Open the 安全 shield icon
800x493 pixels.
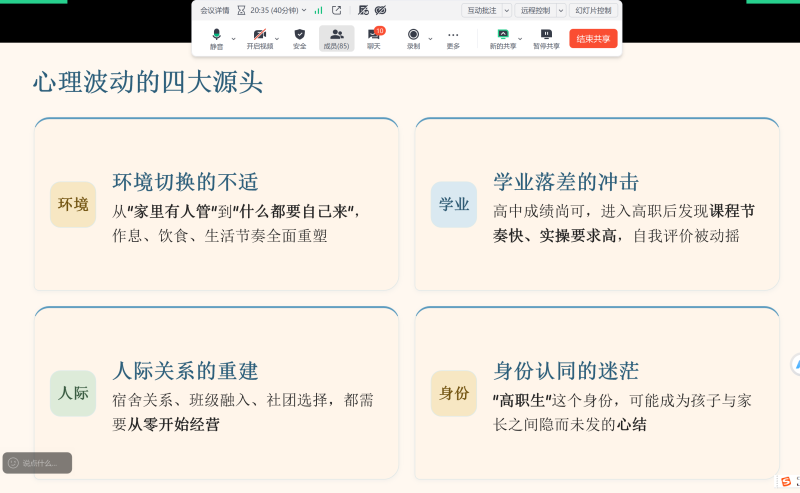coord(299,39)
